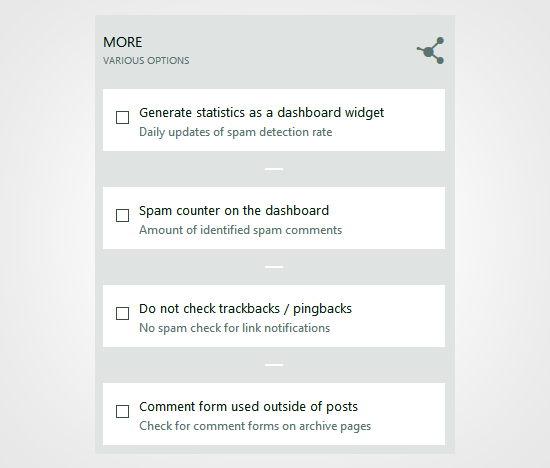The width and height of the screenshot is (550, 468).
Task: Click the Do not check trackbacks / pingbacks label
Action: pos(245,309)
